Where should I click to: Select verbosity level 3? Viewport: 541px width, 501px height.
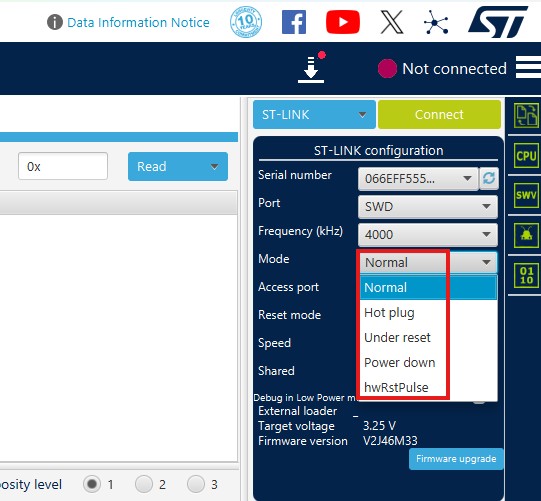(x=196, y=484)
